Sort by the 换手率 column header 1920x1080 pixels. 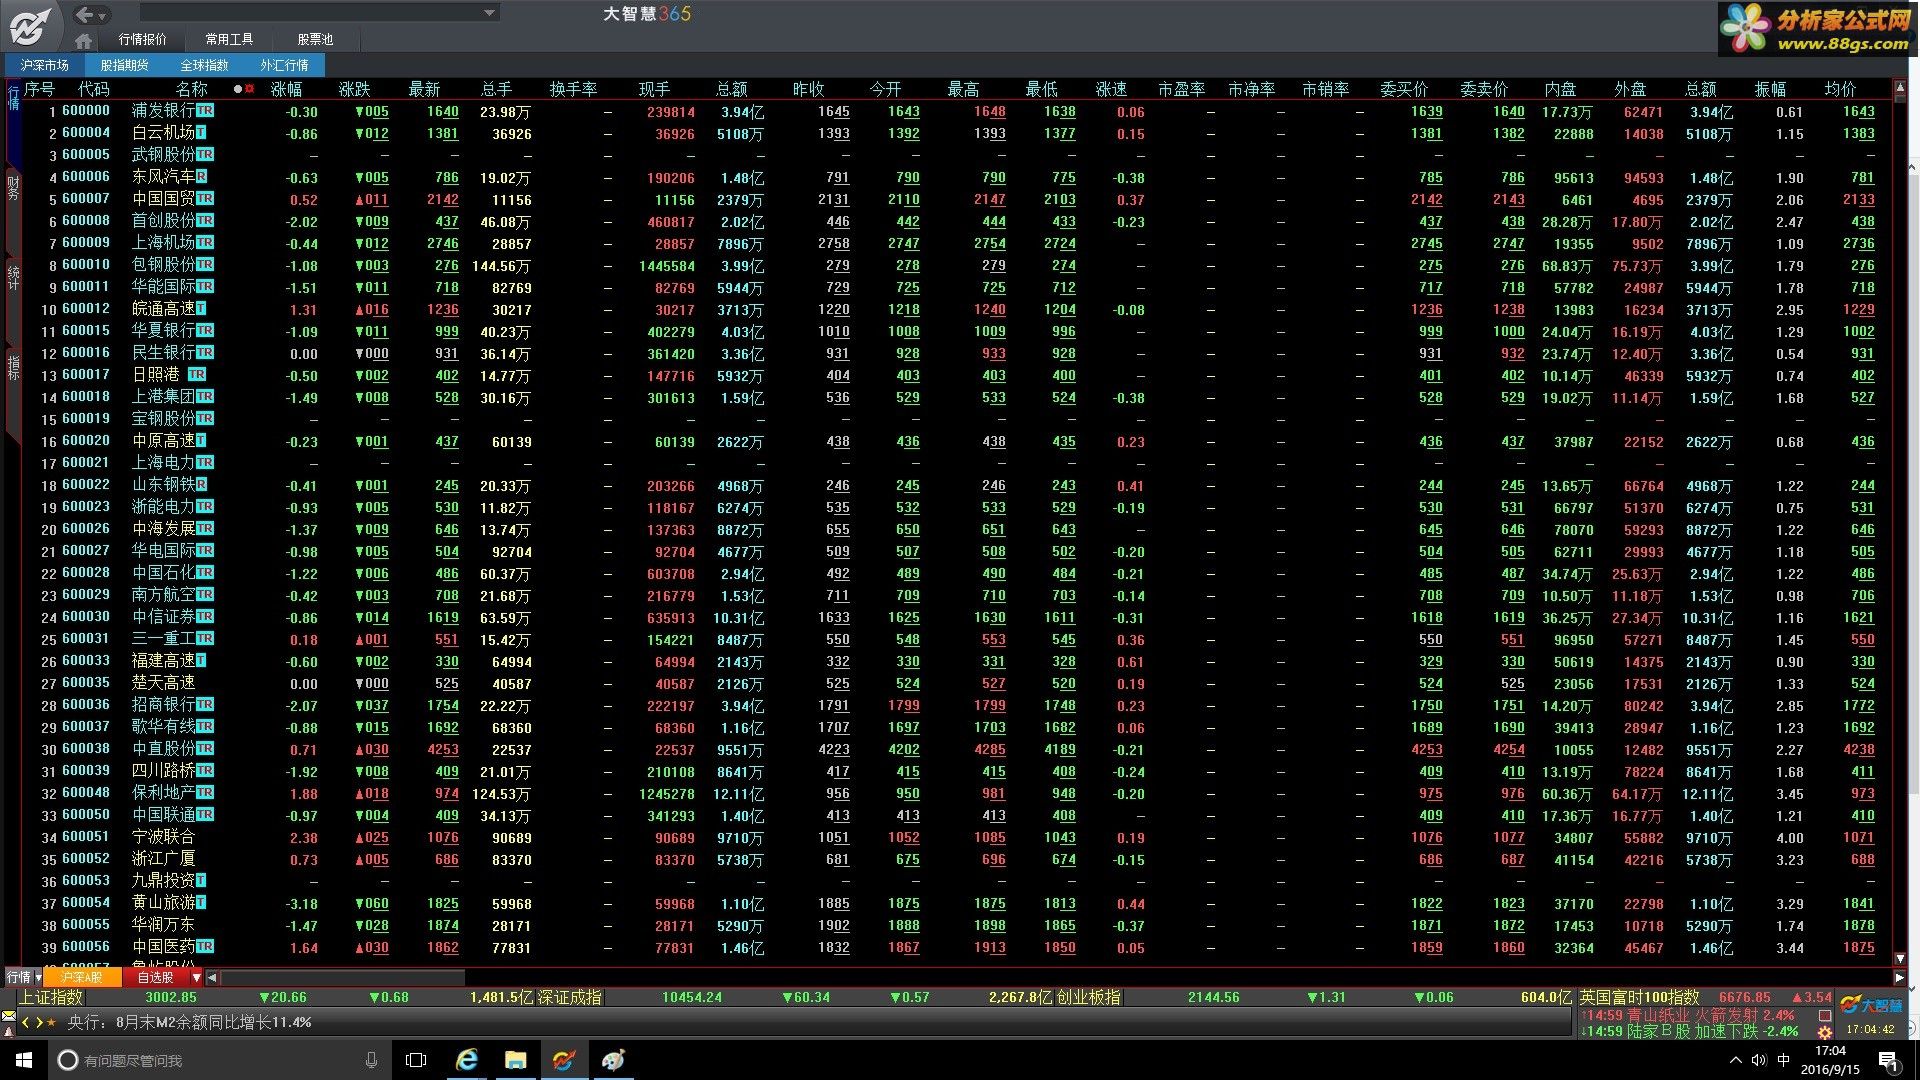point(574,89)
